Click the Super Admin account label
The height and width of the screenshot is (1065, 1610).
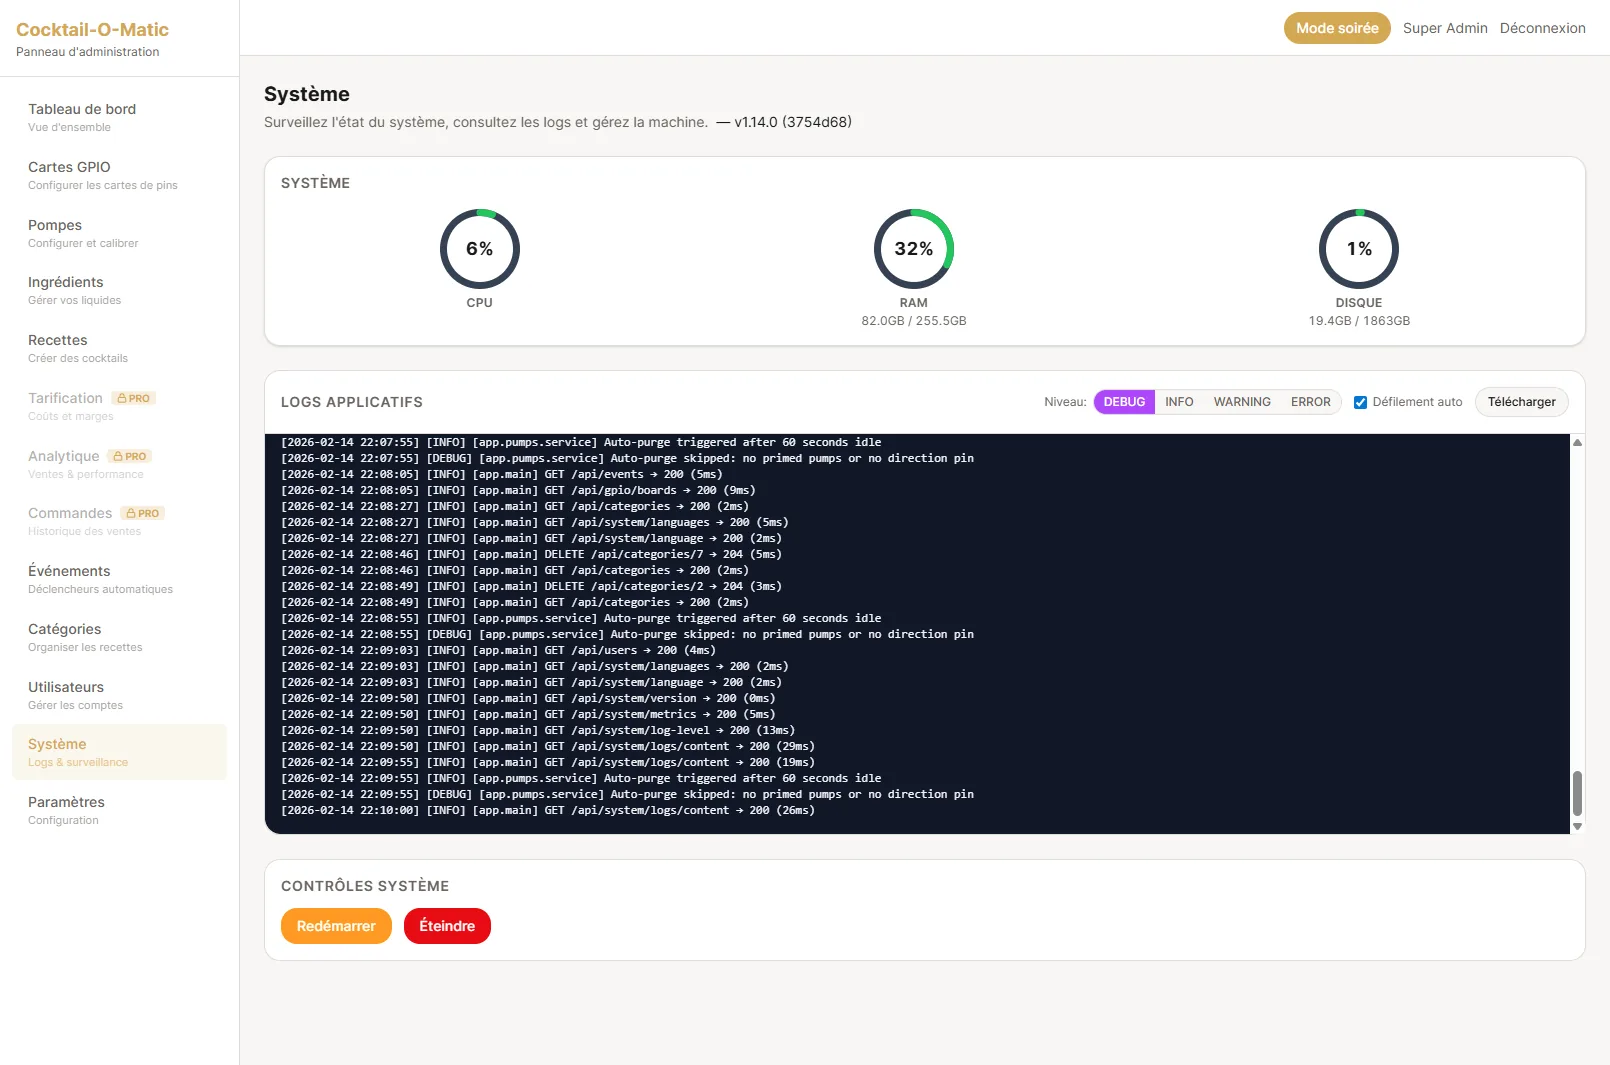pos(1445,28)
